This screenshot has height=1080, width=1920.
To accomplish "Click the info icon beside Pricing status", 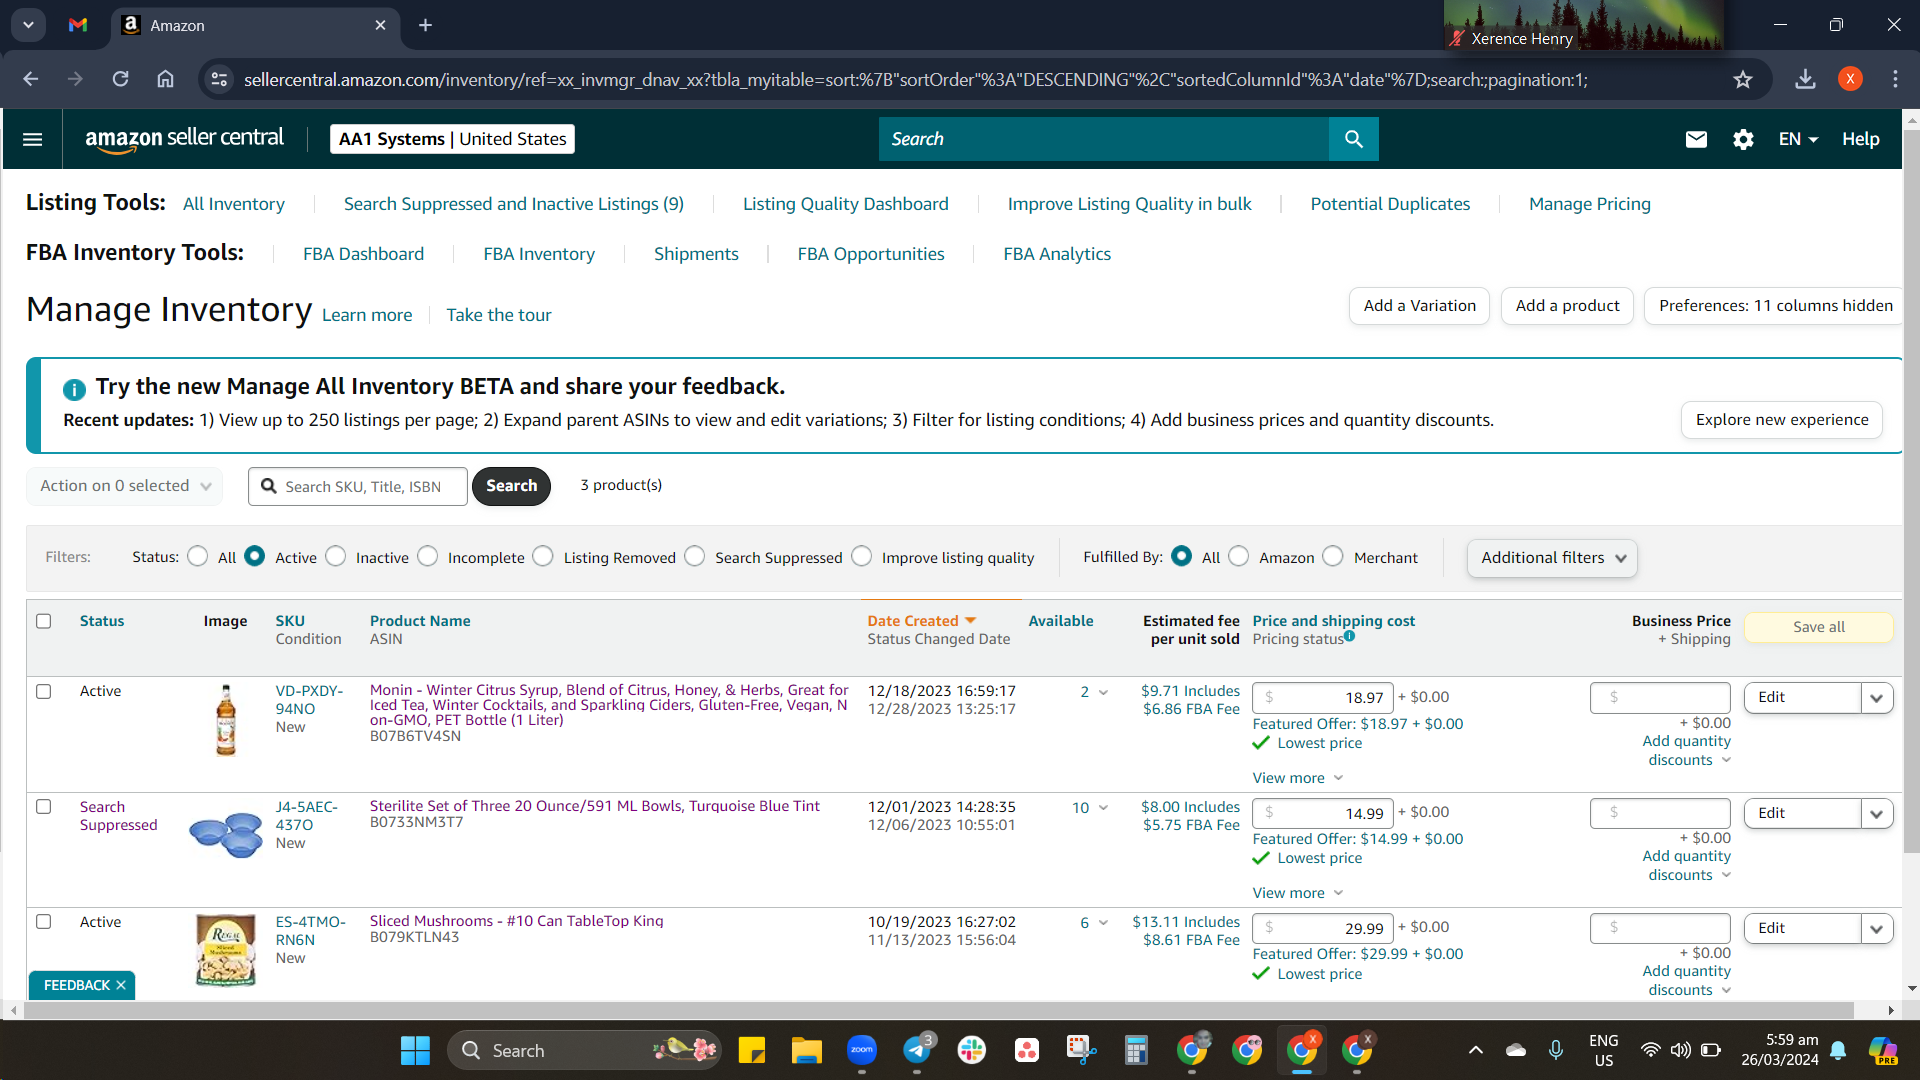I will (1349, 636).
